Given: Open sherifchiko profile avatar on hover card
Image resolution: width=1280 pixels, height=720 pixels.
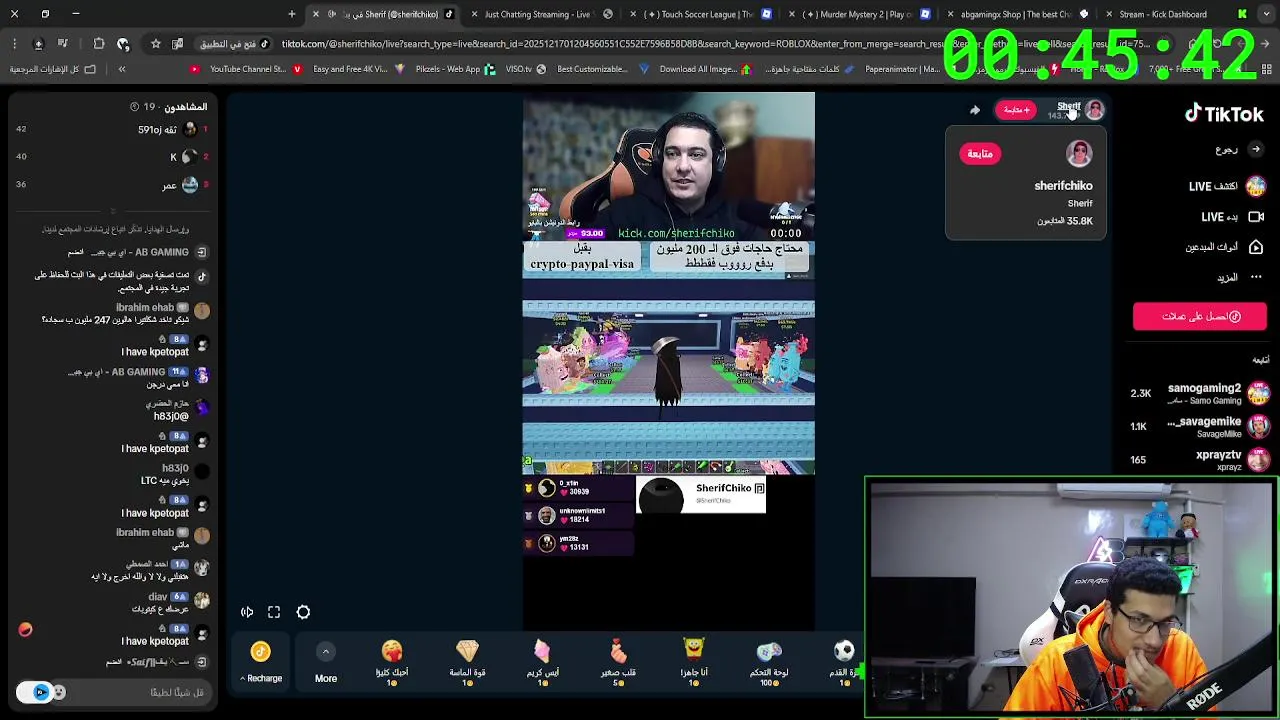Looking at the screenshot, I should point(1079,153).
